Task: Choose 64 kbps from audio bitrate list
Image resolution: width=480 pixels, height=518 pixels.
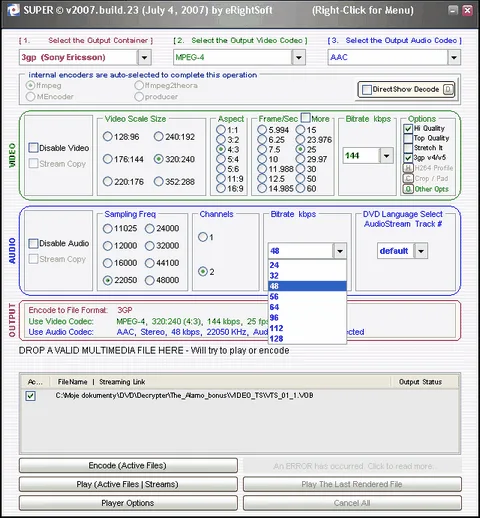Action: point(307,307)
